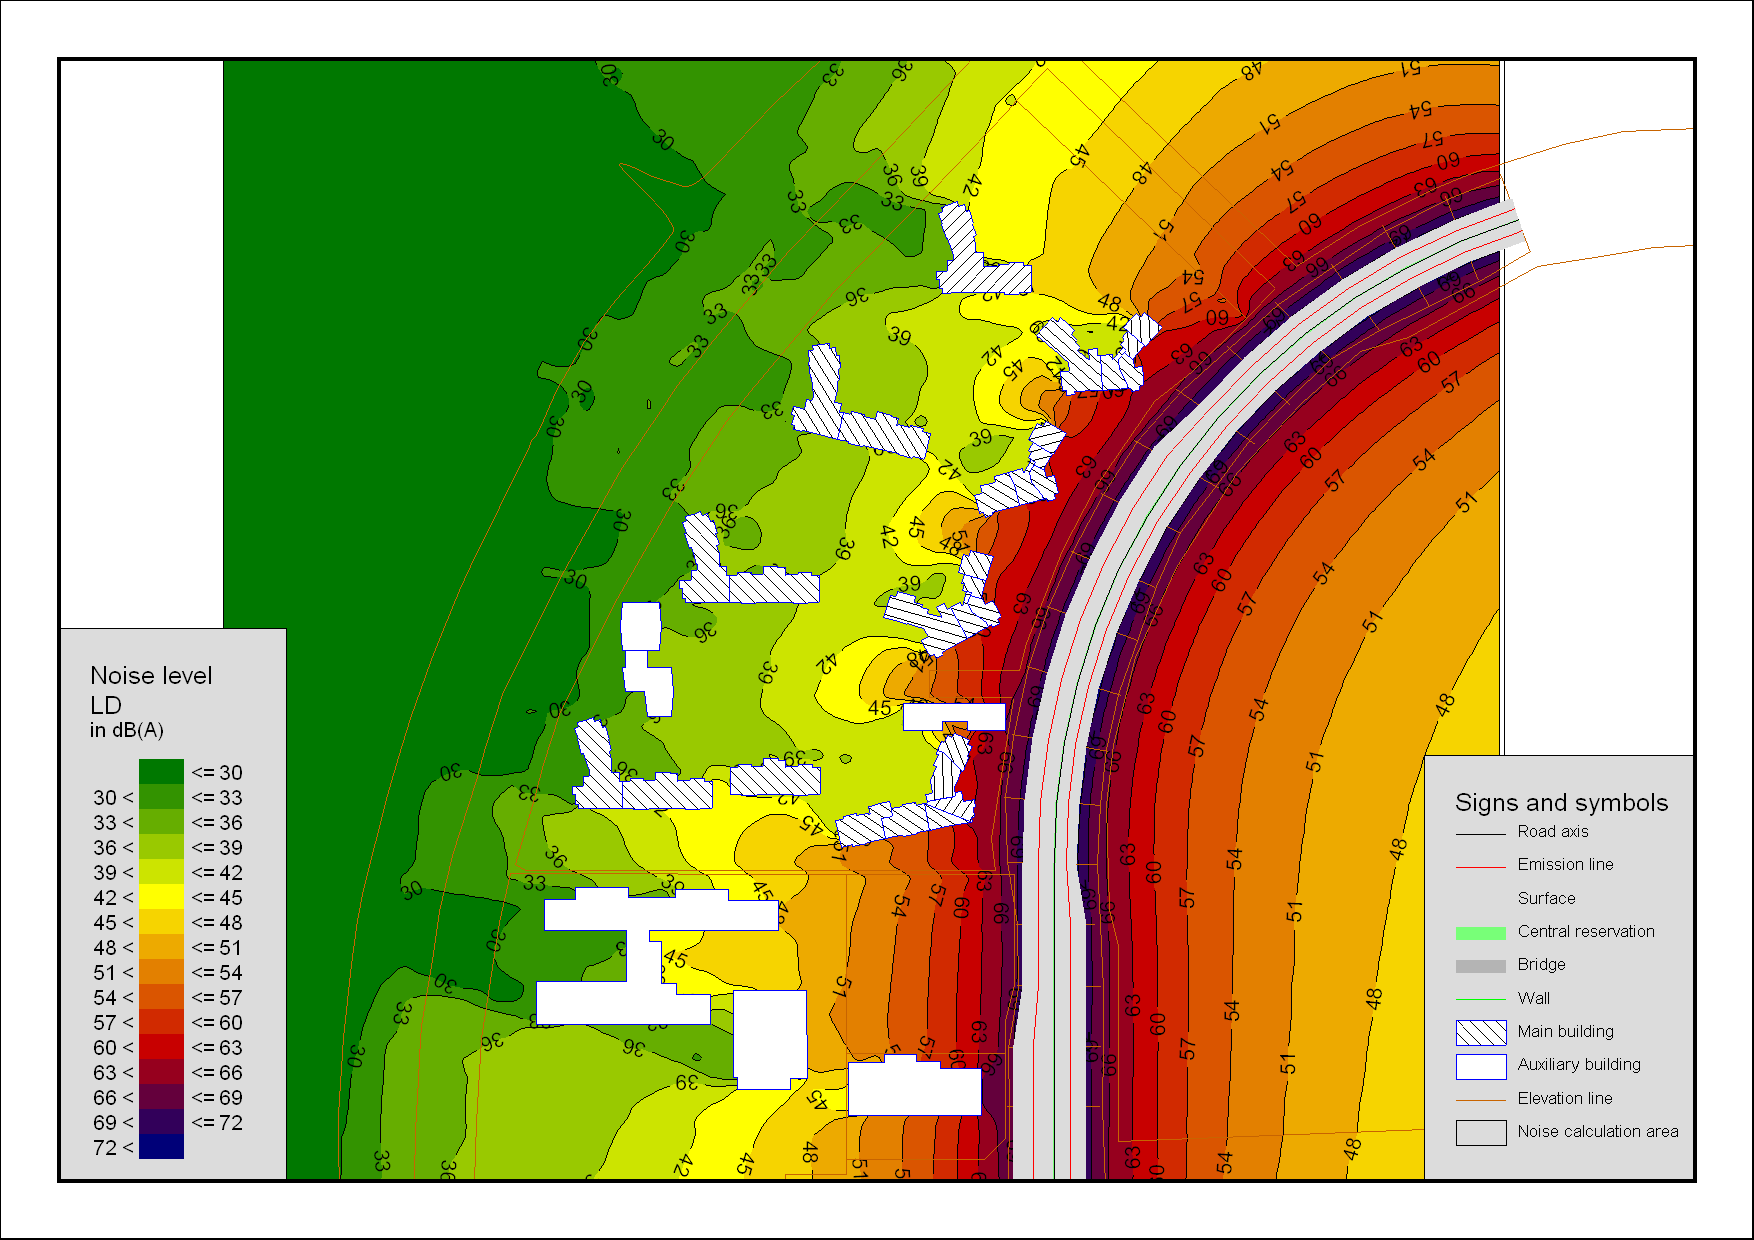Select the dark blue 72 < color swatch
1754x1240 pixels.
point(161,1147)
